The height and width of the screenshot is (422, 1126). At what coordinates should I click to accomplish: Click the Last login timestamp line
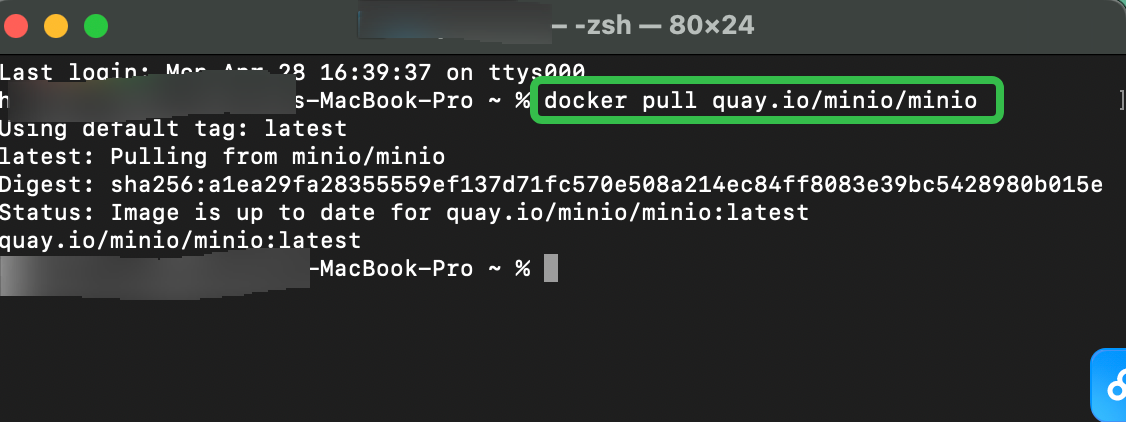tap(292, 72)
